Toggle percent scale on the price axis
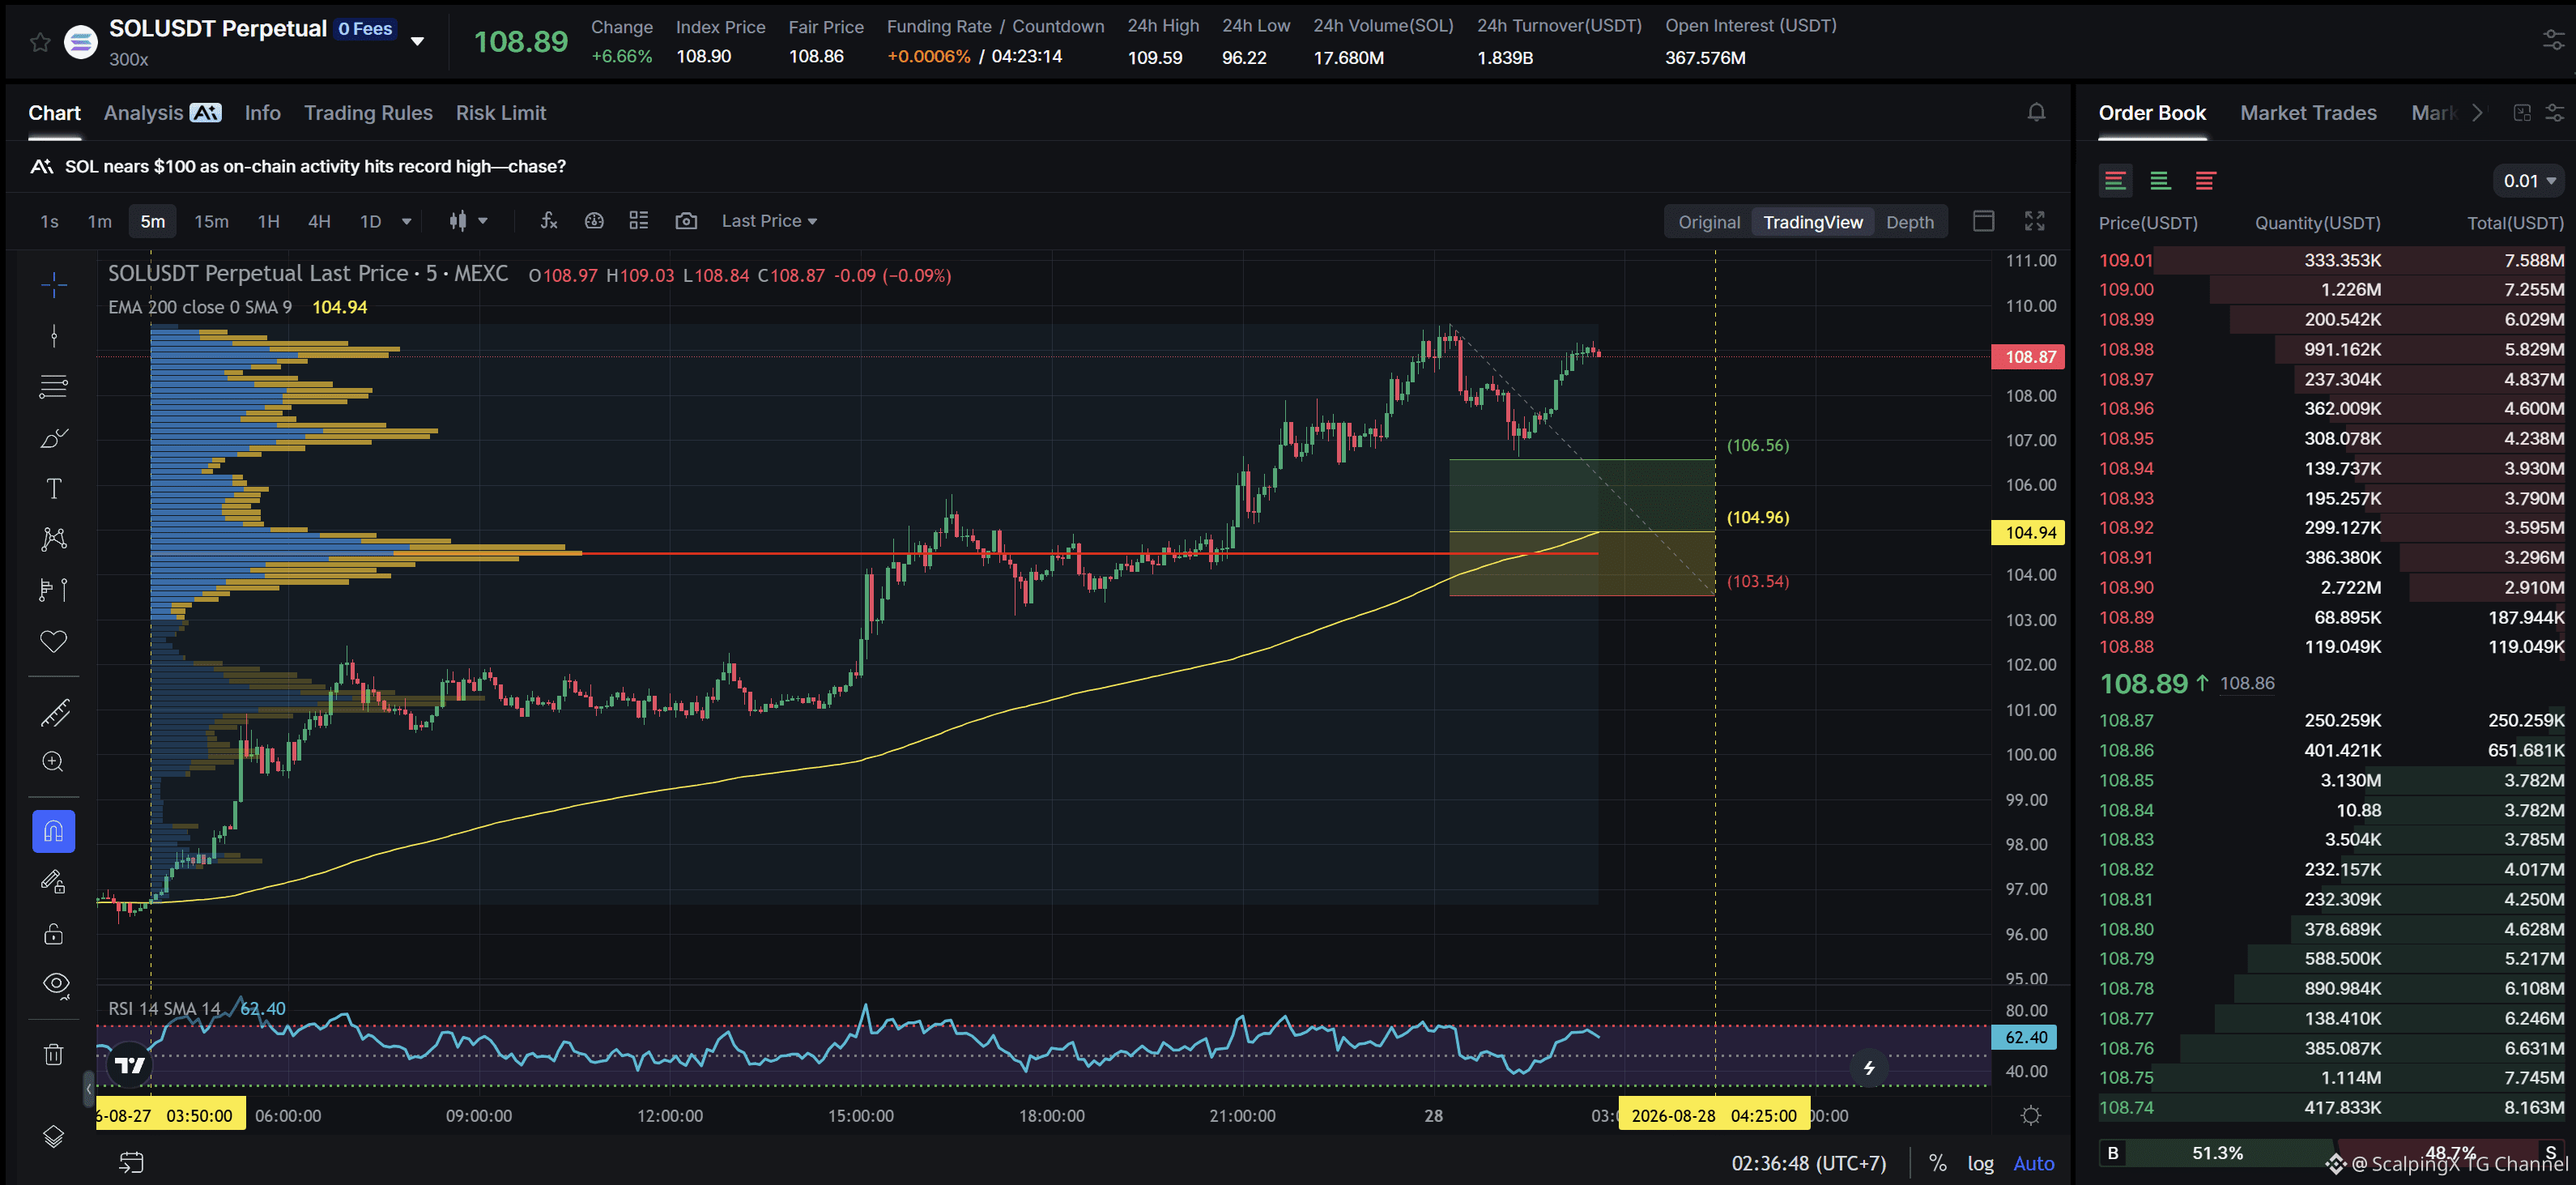The width and height of the screenshot is (2576, 1185). click(x=1938, y=1163)
